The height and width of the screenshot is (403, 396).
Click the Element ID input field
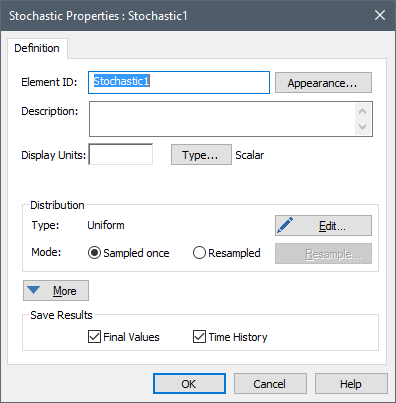click(179, 82)
